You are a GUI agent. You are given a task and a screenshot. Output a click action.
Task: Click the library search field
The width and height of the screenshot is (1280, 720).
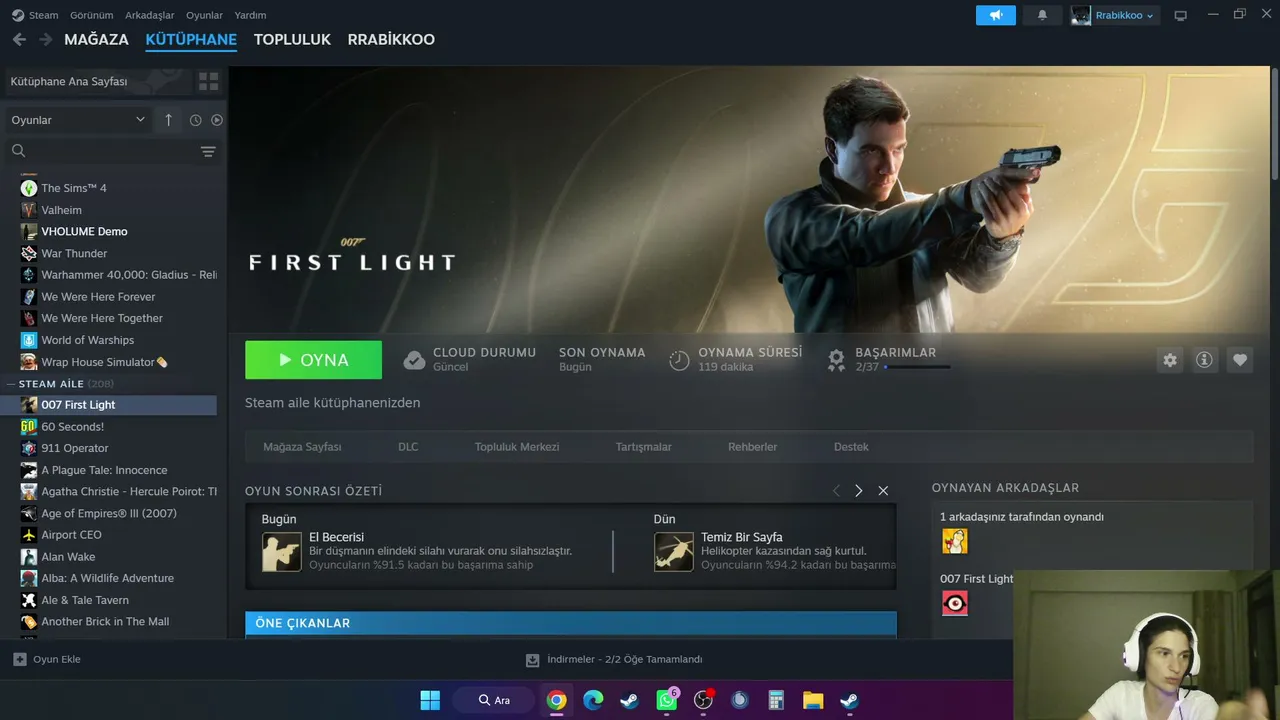pyautogui.click(x=100, y=151)
